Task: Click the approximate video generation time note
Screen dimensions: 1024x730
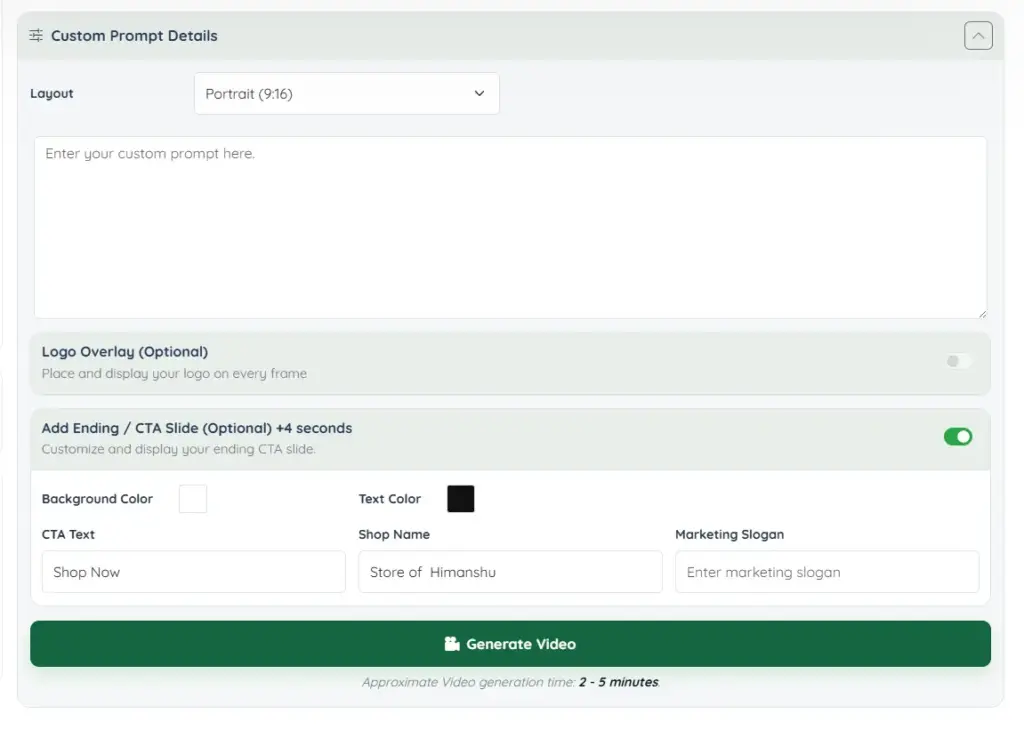Action: [x=510, y=682]
